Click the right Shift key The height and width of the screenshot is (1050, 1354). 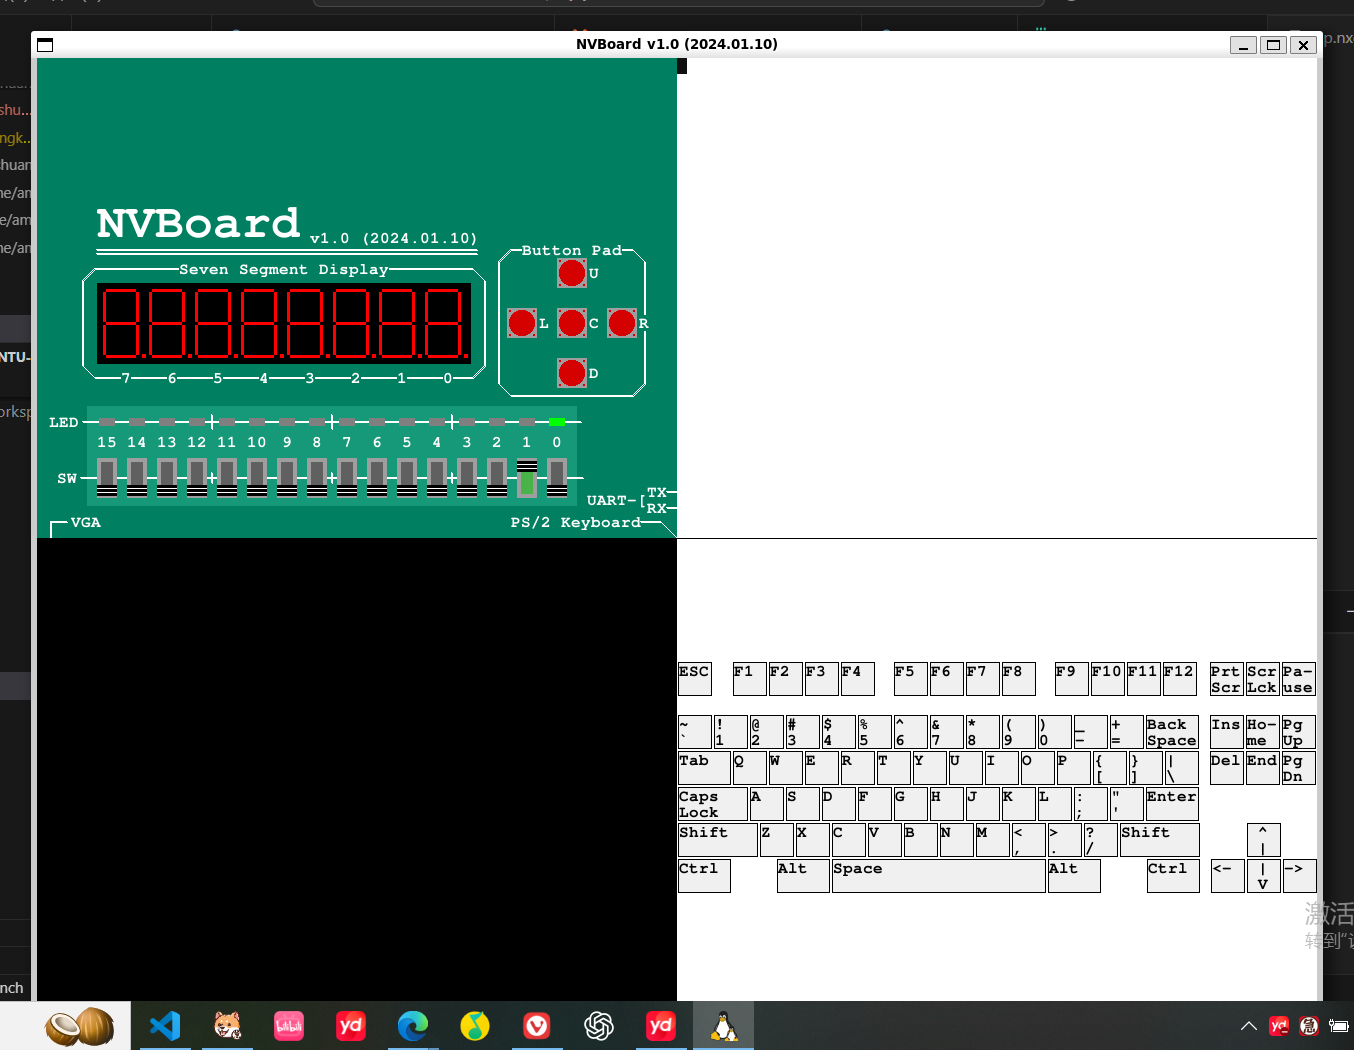point(1160,840)
